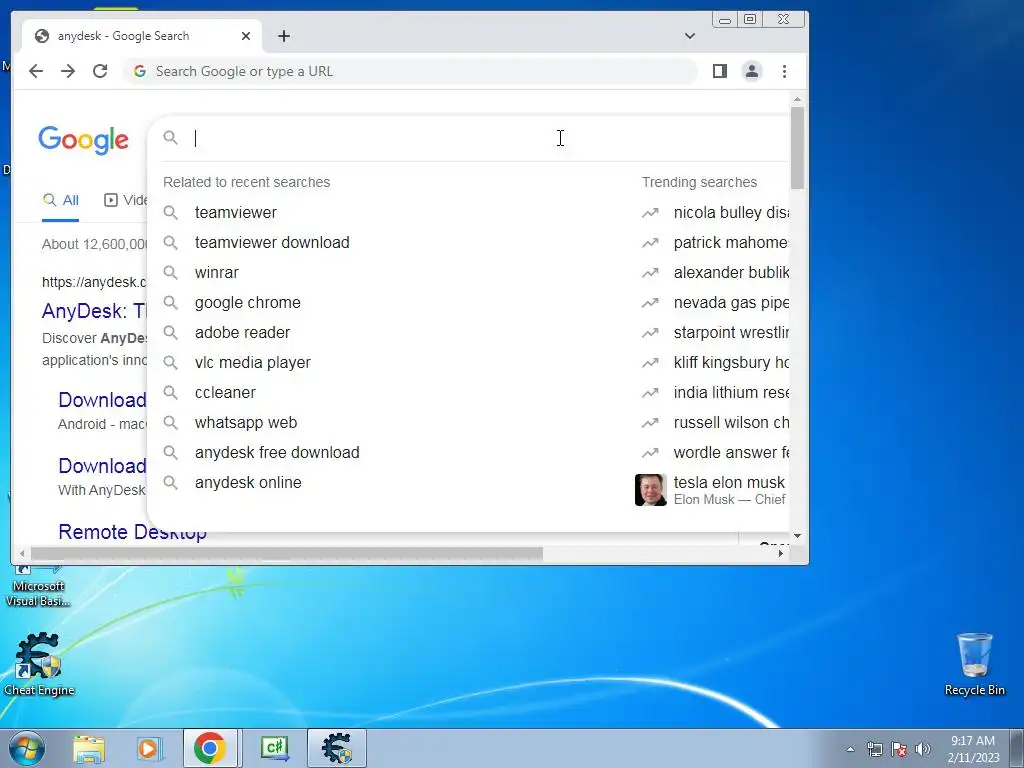Screen dimensions: 1024x768
Task: Pick the google chrome suggestion
Action: tap(248, 302)
